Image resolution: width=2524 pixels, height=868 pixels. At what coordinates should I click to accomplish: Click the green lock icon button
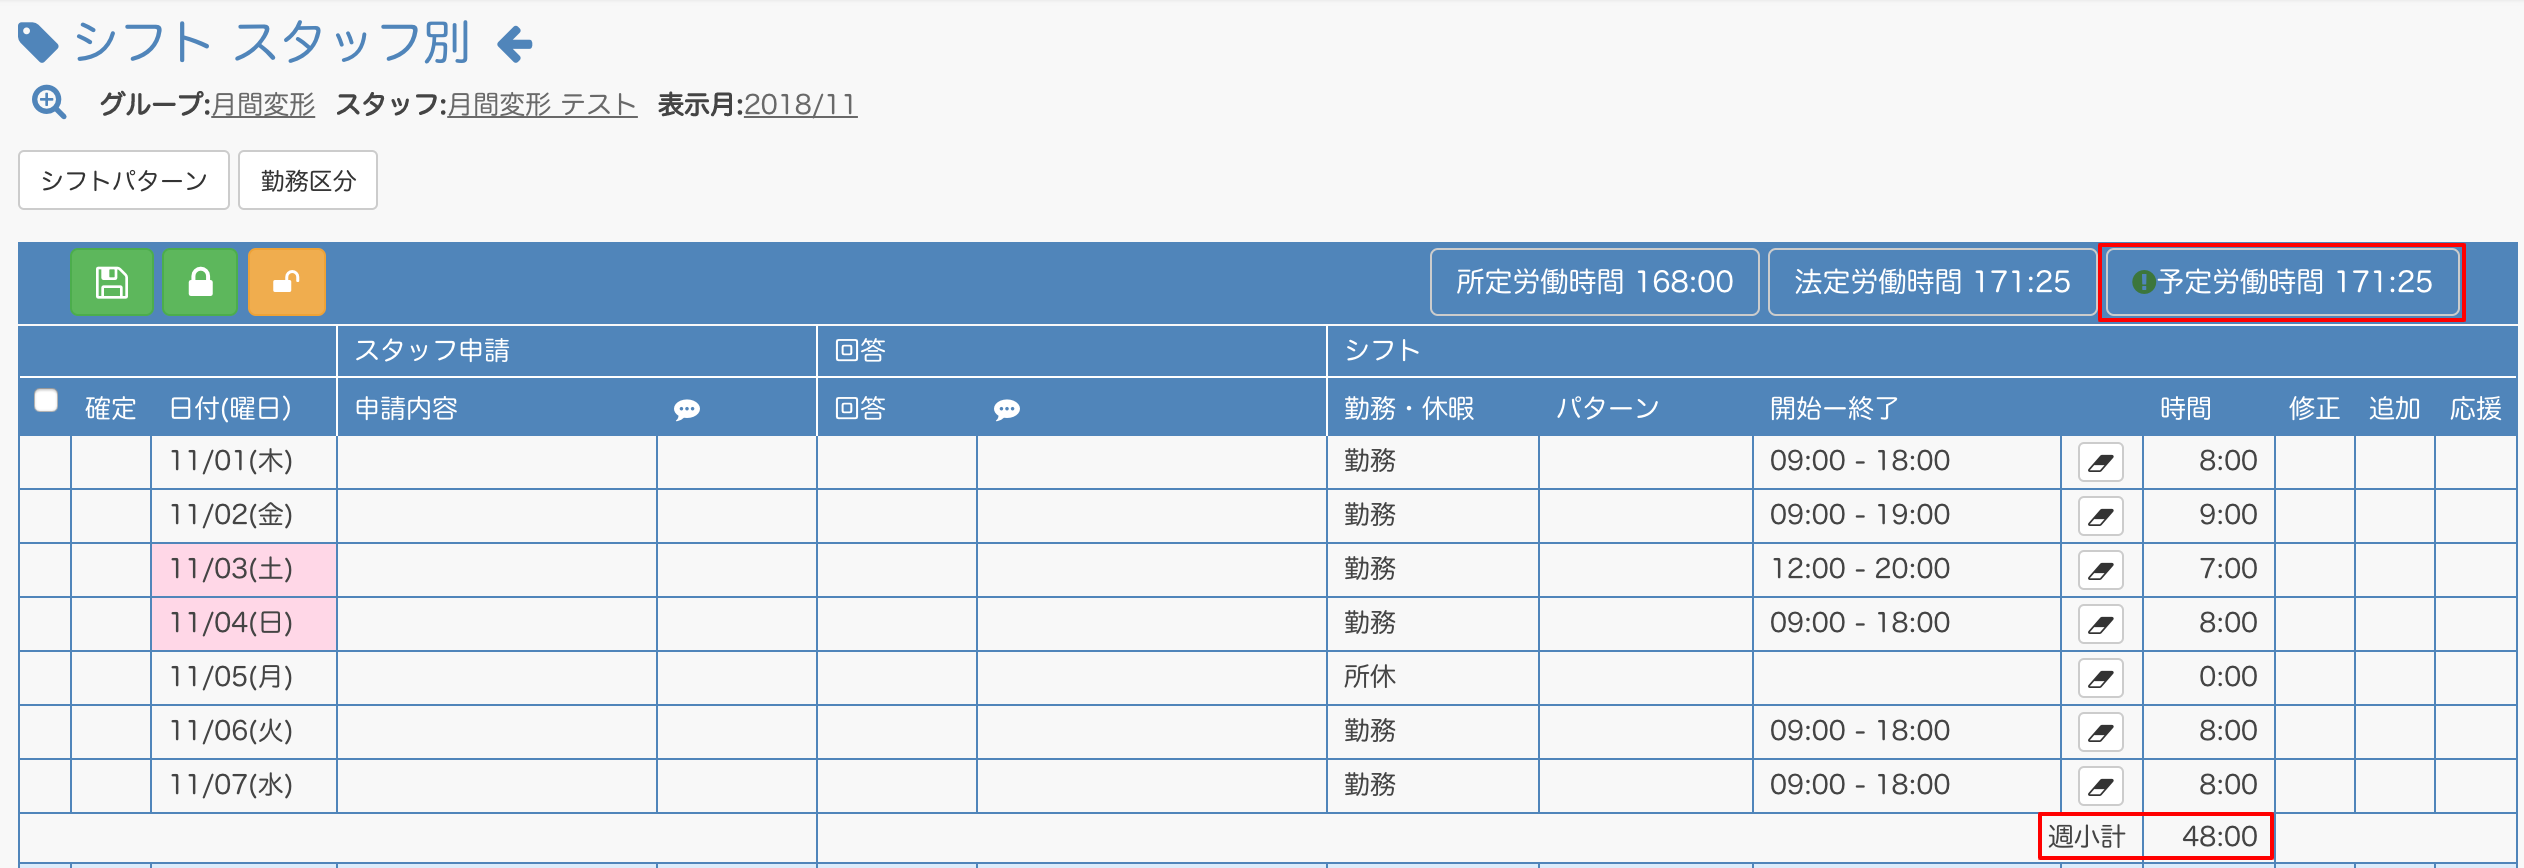(200, 282)
